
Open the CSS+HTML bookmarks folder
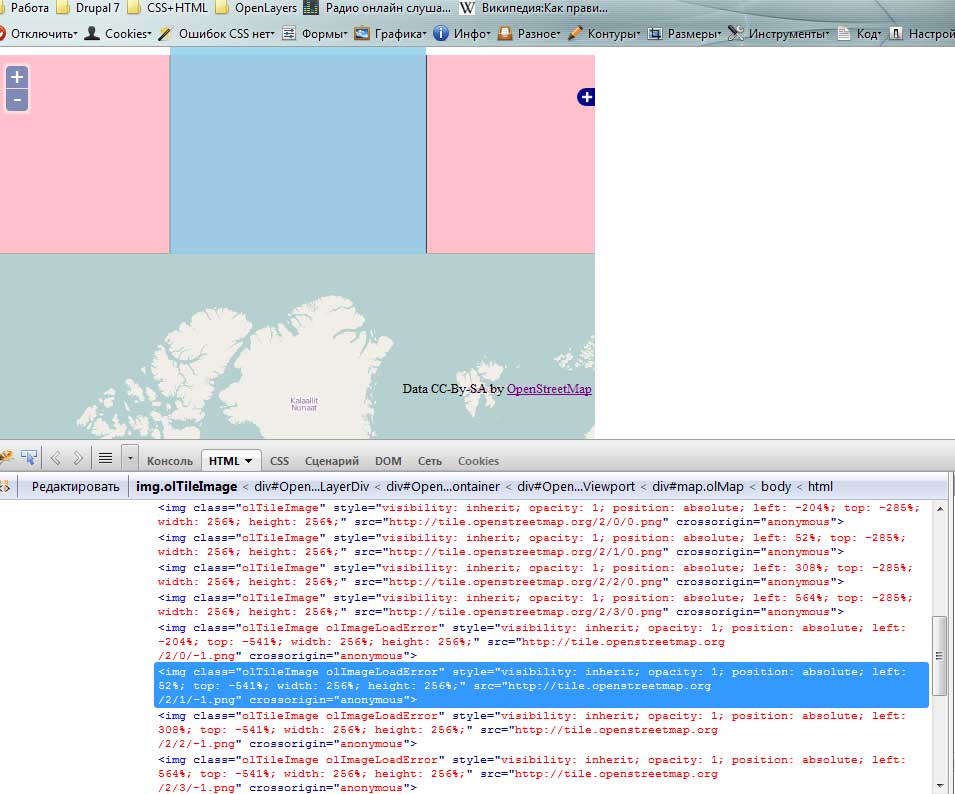[167, 8]
